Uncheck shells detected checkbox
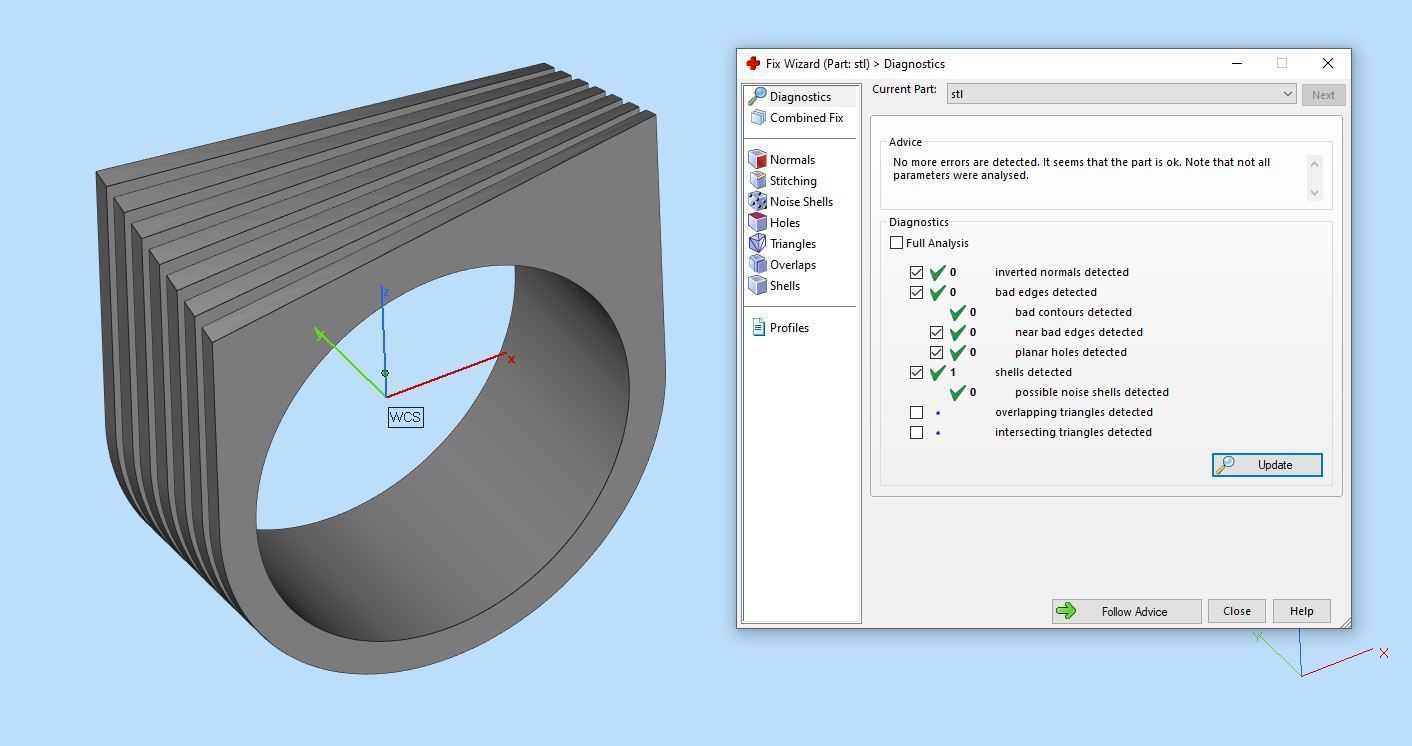The image size is (1412, 746). (x=916, y=372)
